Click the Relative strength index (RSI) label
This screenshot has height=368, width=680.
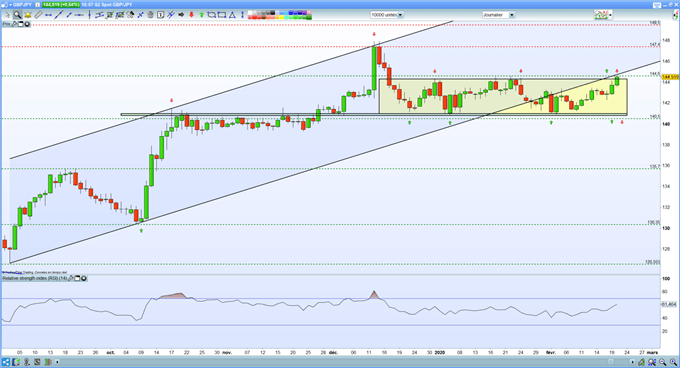[x=35, y=278]
